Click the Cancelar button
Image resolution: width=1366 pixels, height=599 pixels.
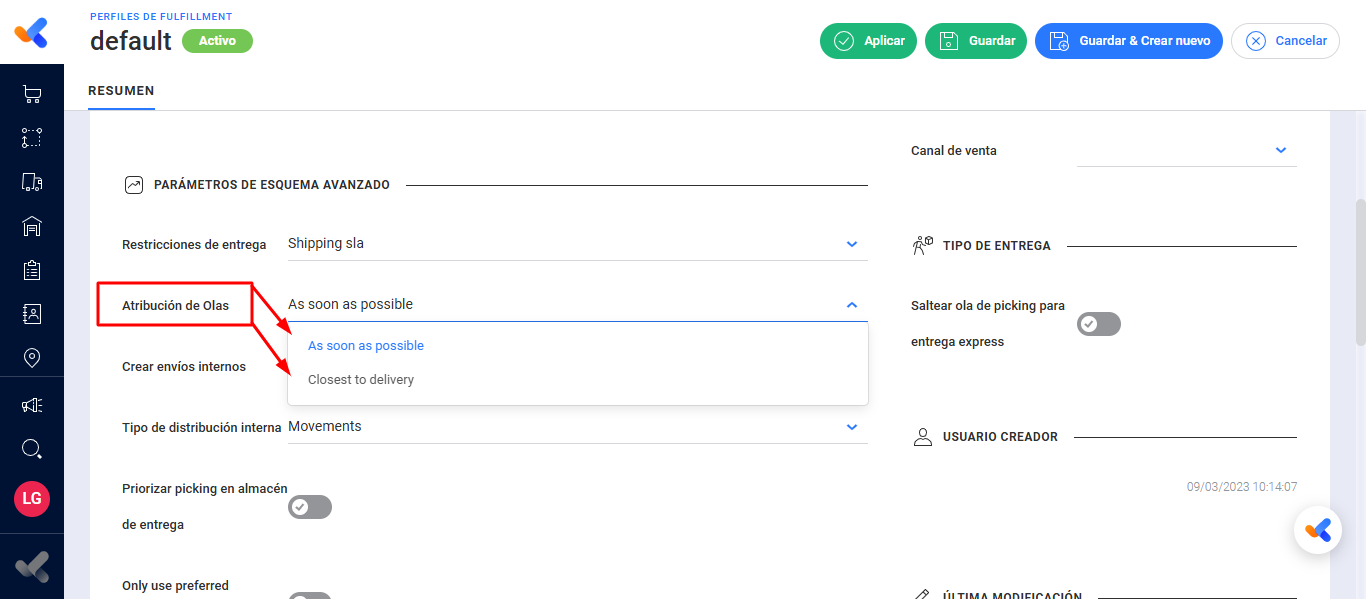(x=1285, y=41)
